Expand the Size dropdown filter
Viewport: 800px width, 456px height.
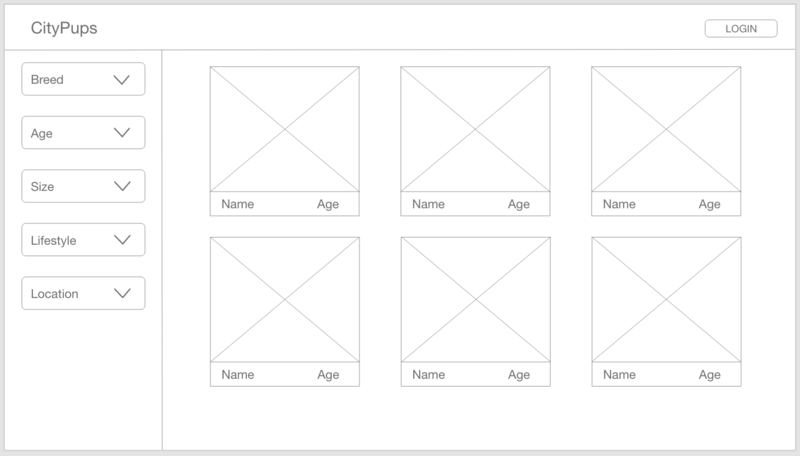coord(83,186)
